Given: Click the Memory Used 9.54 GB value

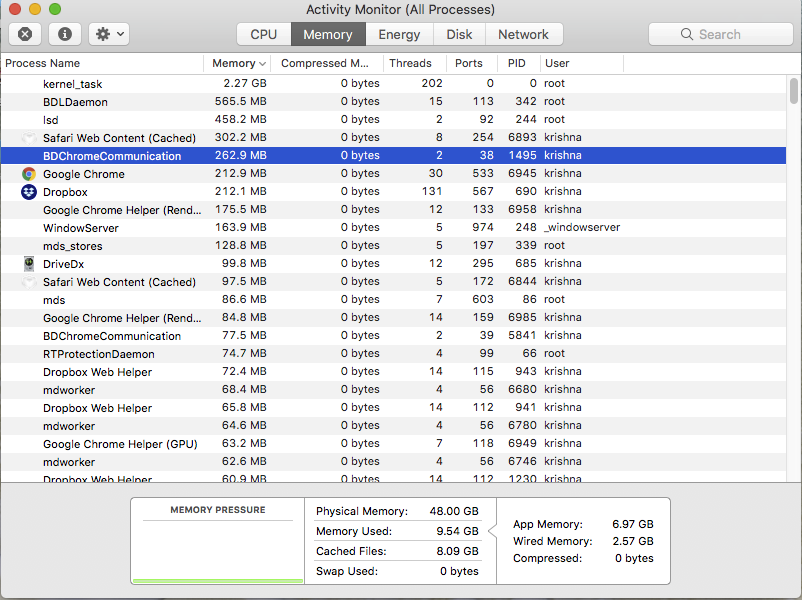Looking at the screenshot, I should (457, 531).
